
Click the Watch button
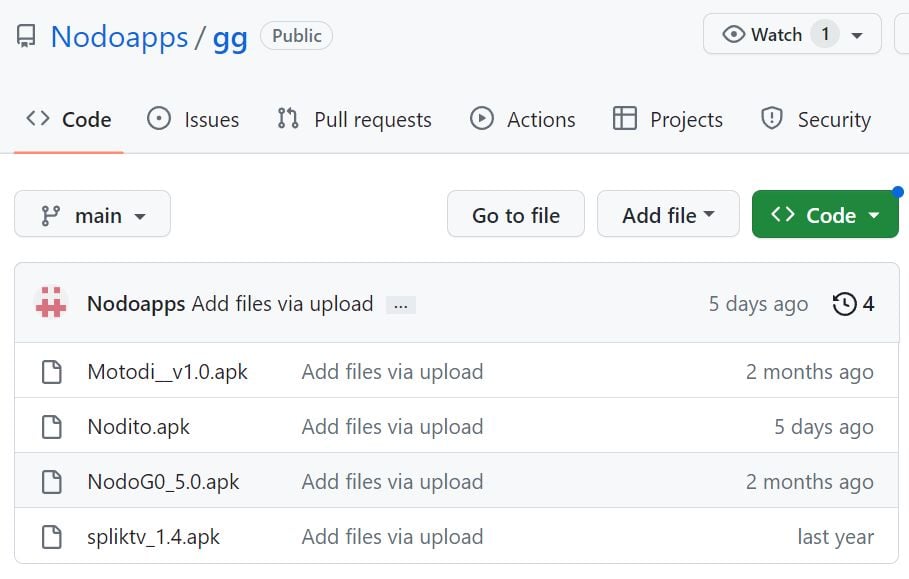coord(792,34)
